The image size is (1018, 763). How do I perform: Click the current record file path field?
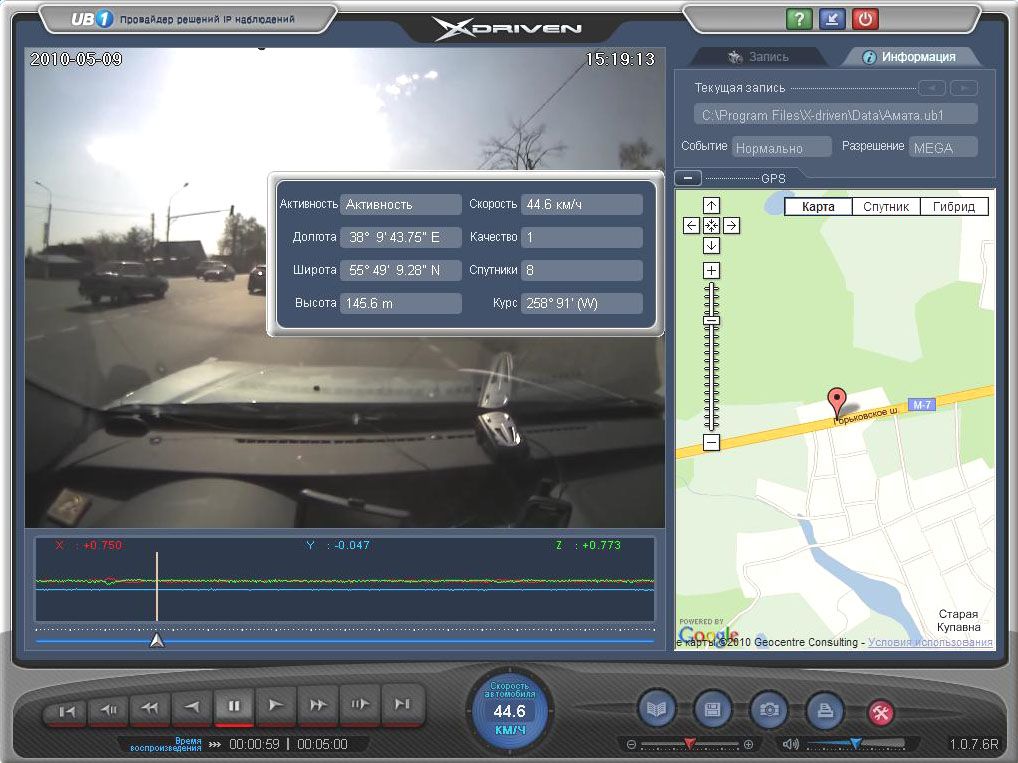click(836, 115)
